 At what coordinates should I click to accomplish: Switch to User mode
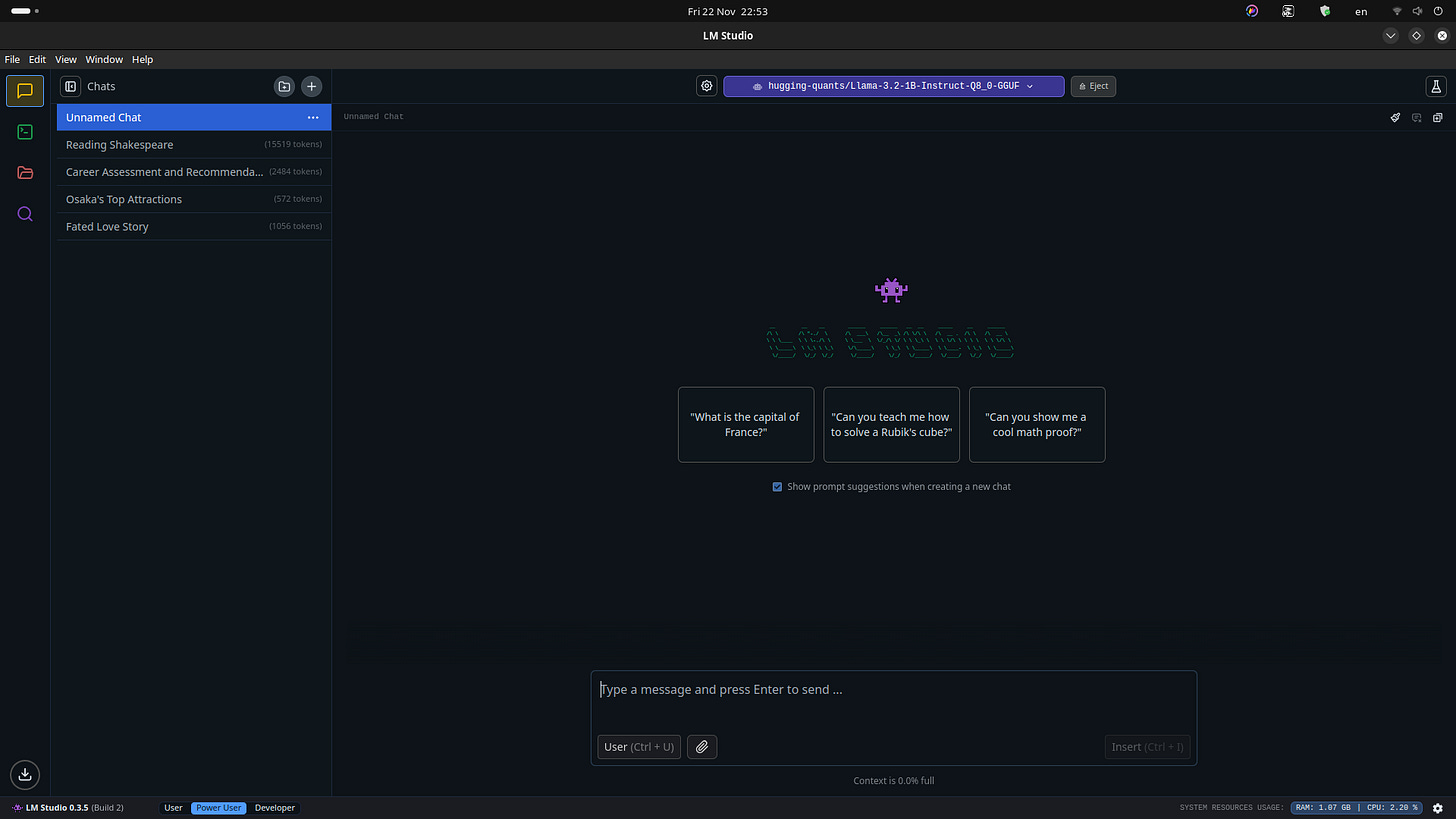(173, 808)
